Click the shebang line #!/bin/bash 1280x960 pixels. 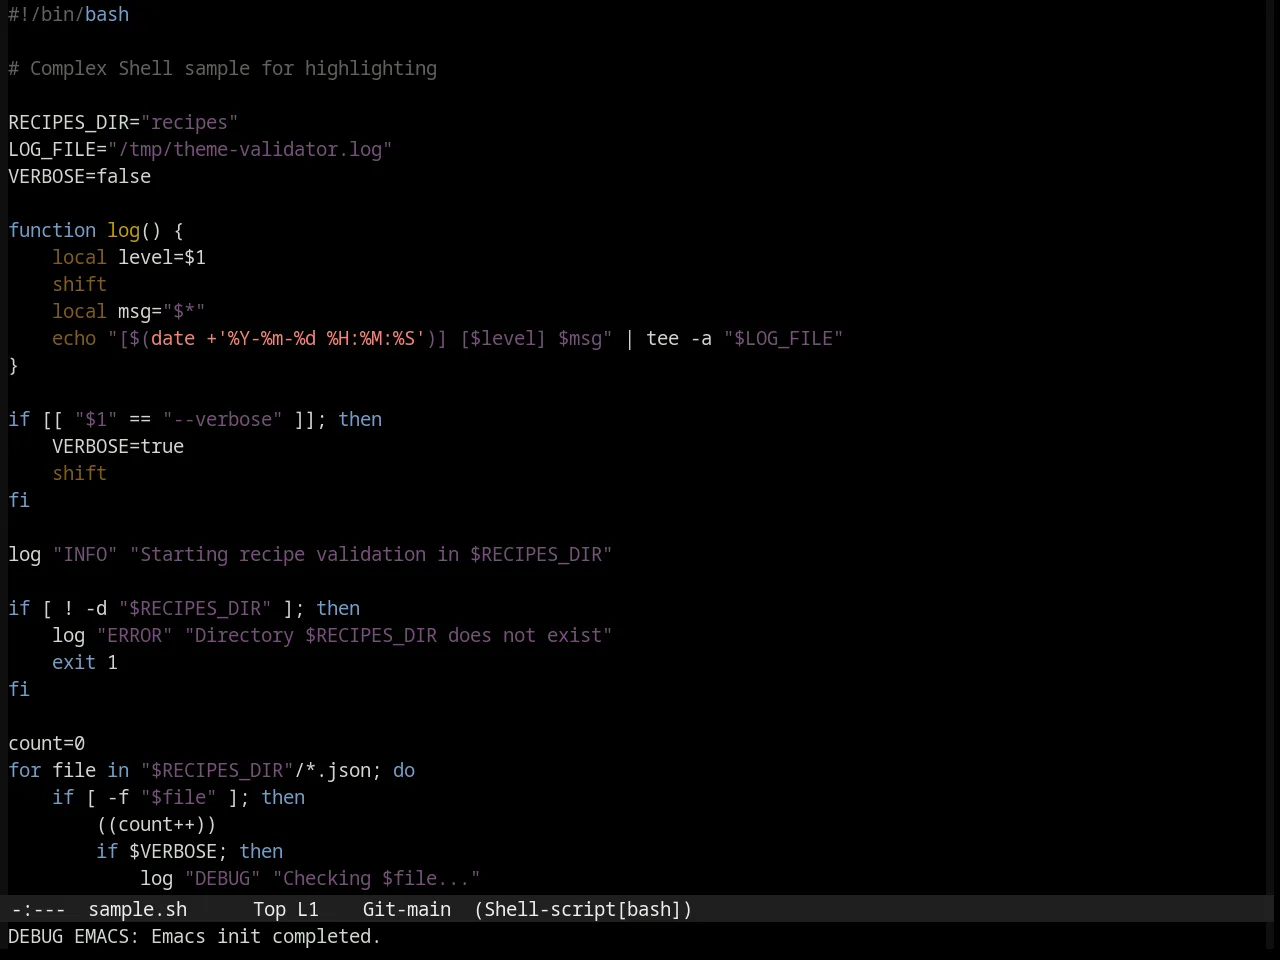(69, 14)
